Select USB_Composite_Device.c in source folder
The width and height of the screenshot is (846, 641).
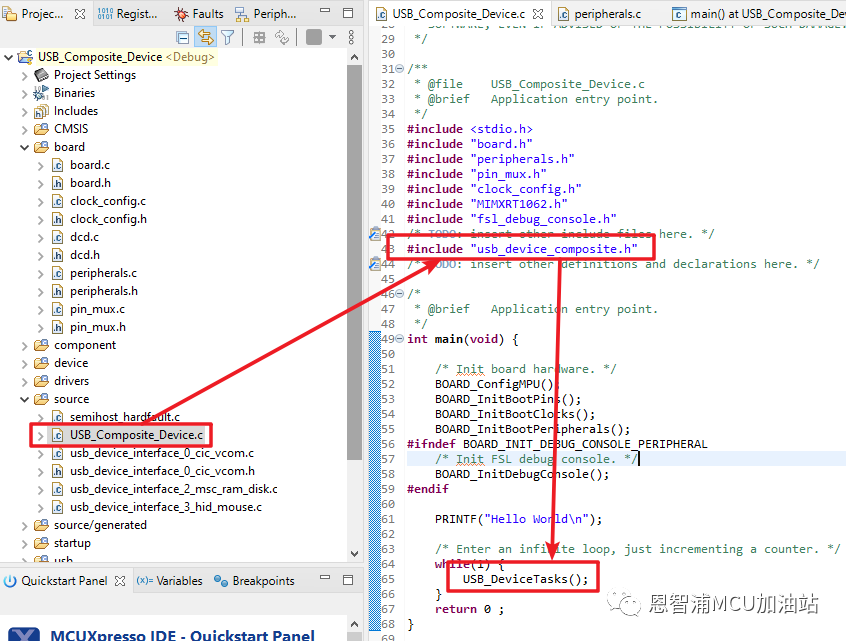(x=136, y=435)
